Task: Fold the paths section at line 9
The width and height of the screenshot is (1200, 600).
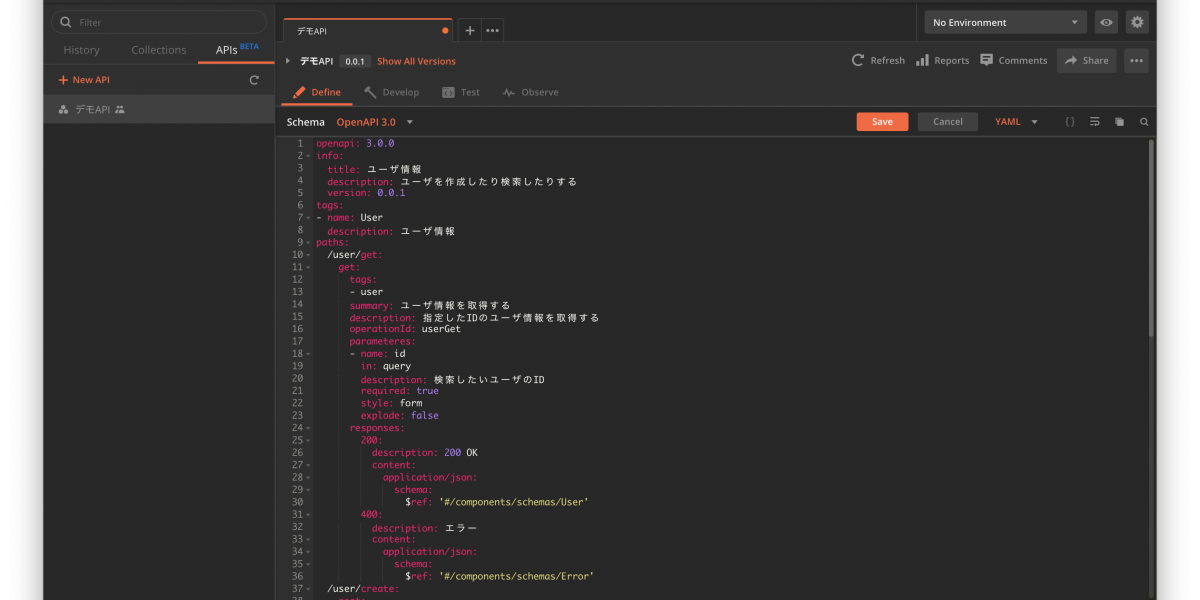Action: coord(308,243)
